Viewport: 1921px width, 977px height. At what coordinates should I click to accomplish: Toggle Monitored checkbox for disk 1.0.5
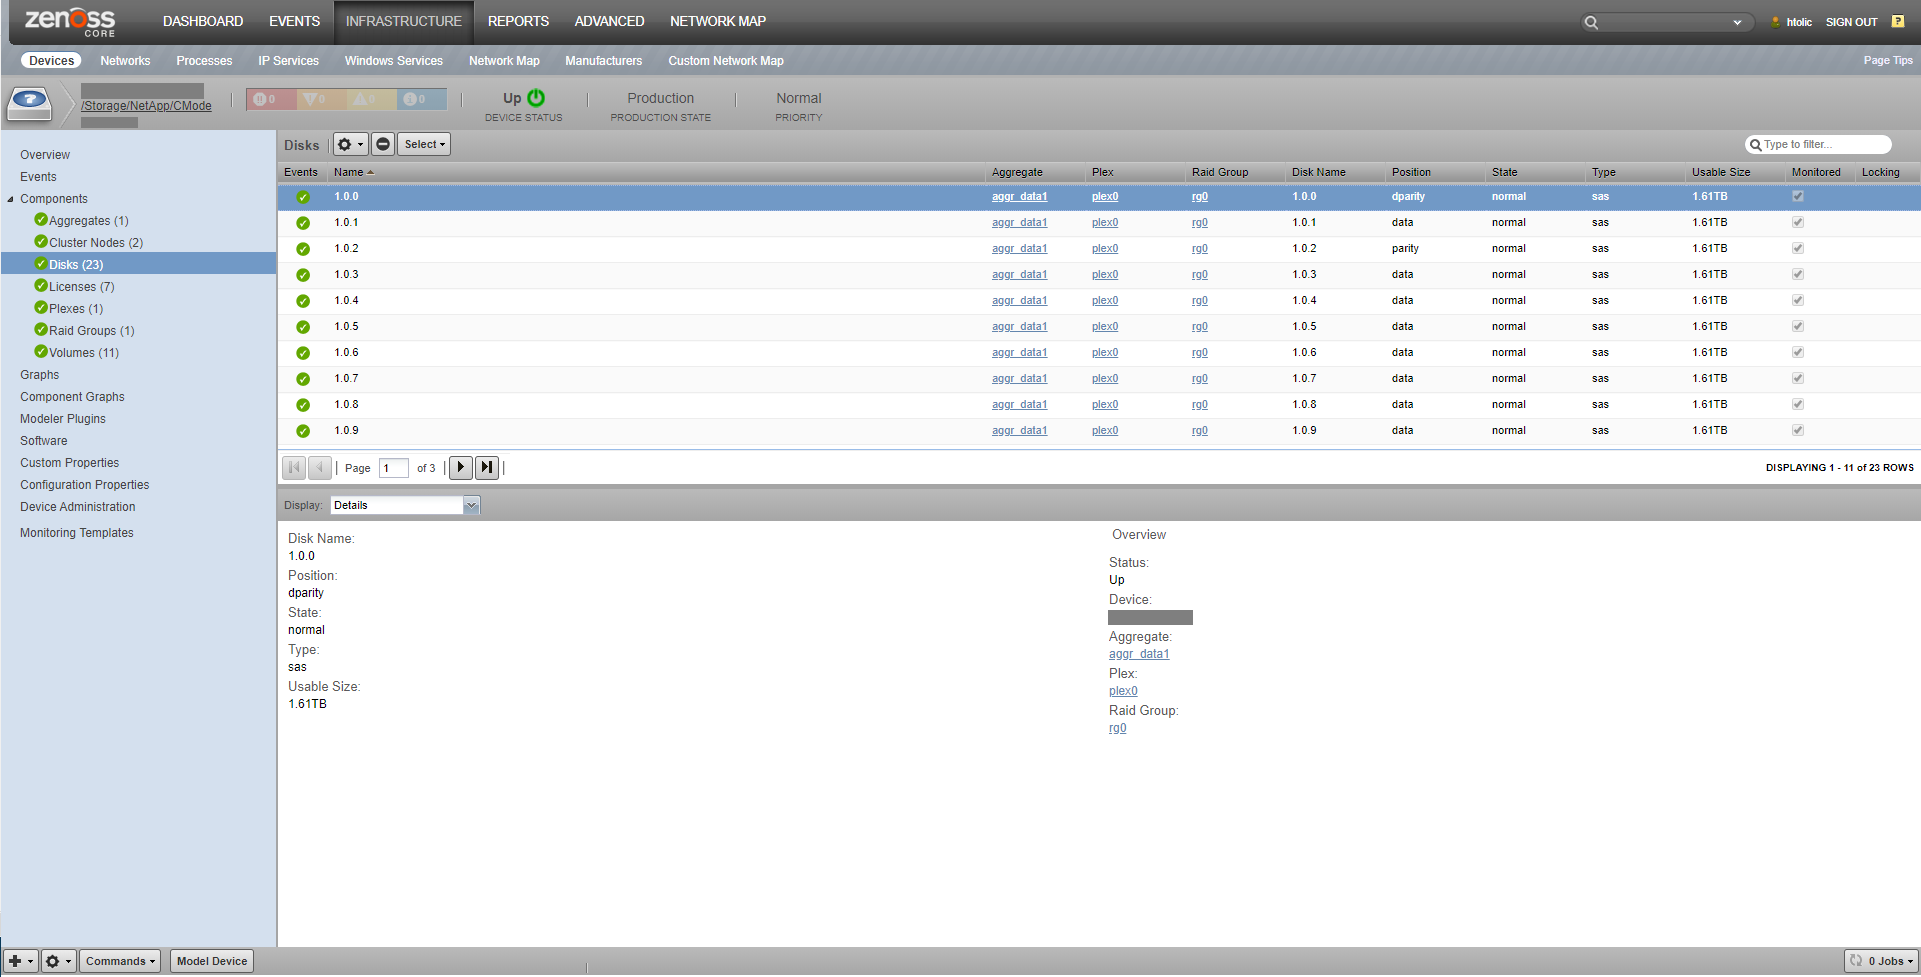pyautogui.click(x=1798, y=326)
